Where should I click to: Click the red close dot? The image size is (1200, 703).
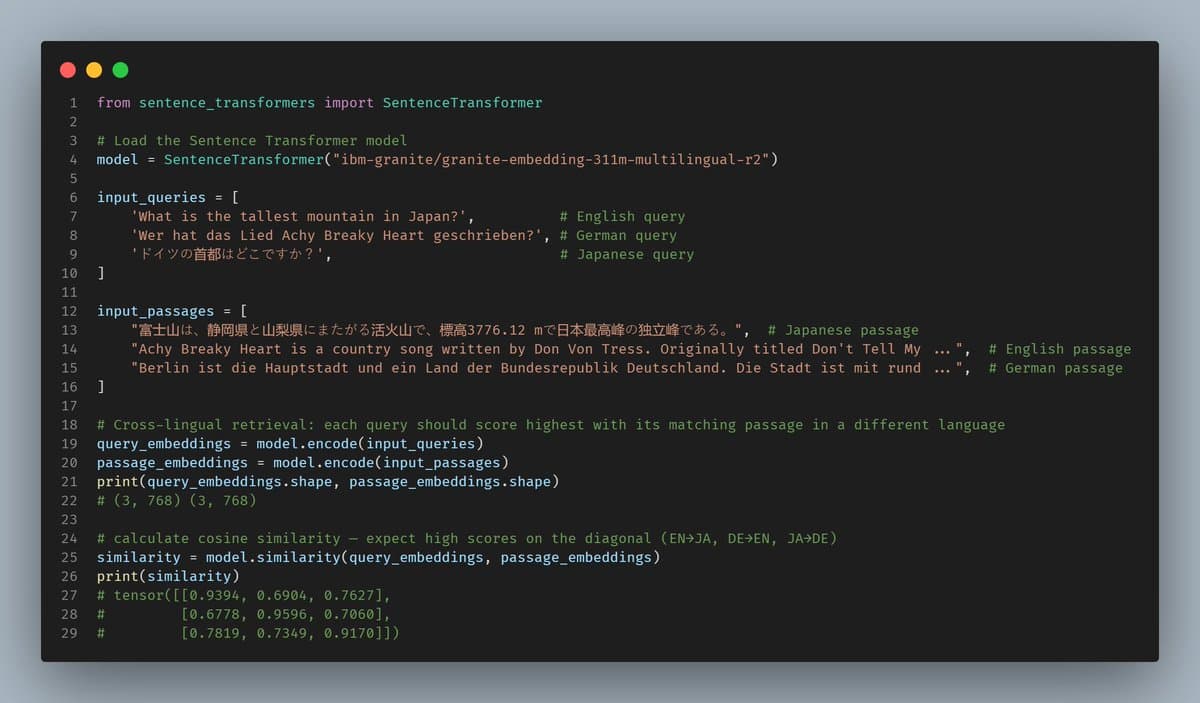coord(68,70)
